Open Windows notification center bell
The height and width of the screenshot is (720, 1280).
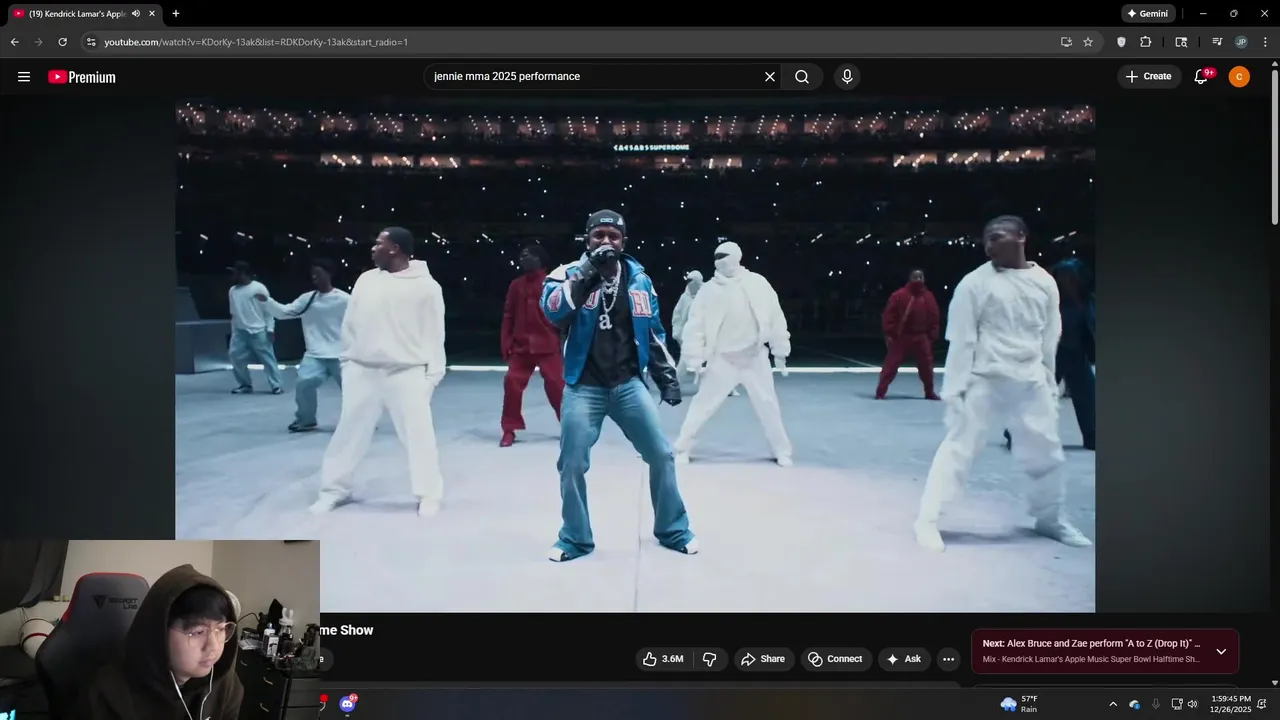pos(1262,704)
